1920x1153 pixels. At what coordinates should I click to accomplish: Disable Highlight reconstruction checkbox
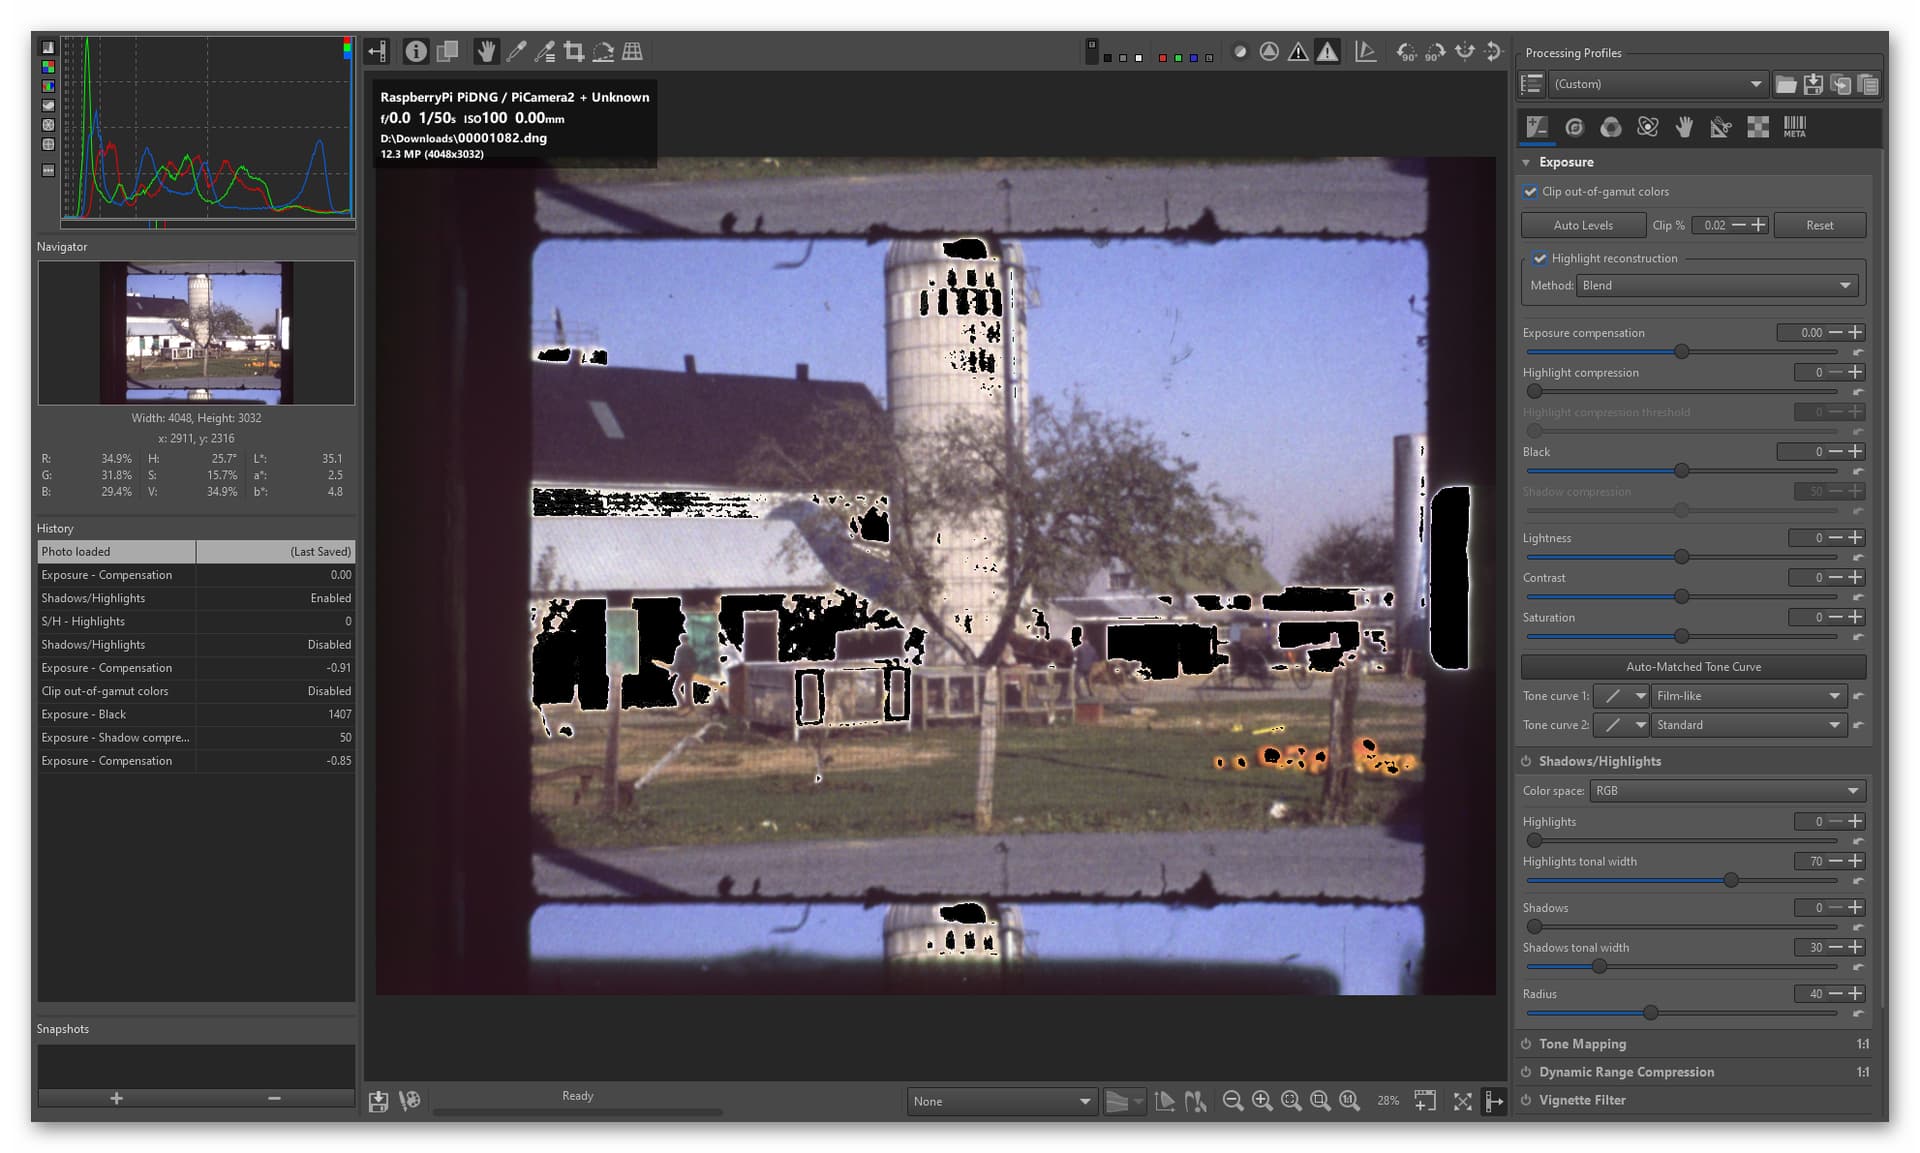point(1540,258)
